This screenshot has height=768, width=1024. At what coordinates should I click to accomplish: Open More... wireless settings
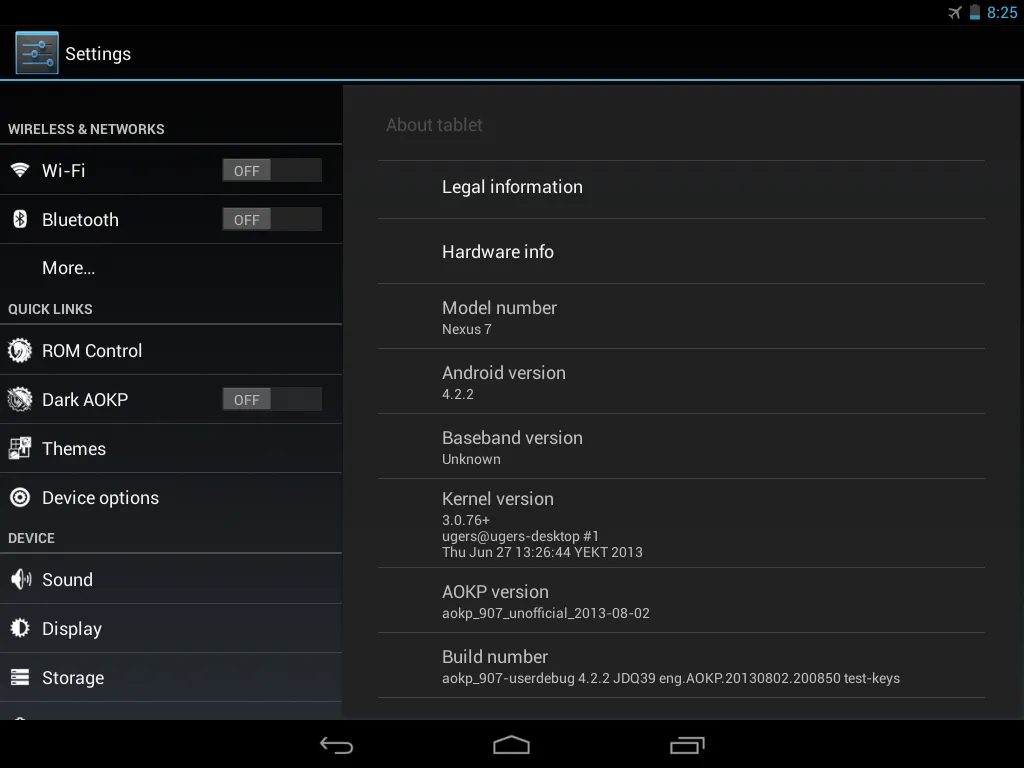pyautogui.click(x=171, y=268)
